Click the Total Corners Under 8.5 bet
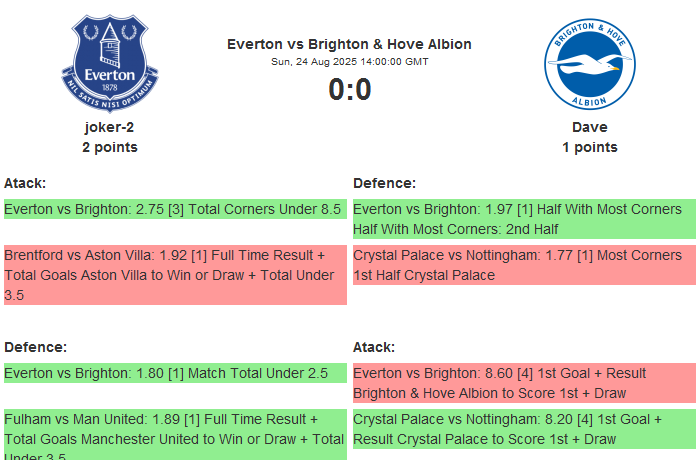Viewport: 700px width, 460px height. coord(174,209)
